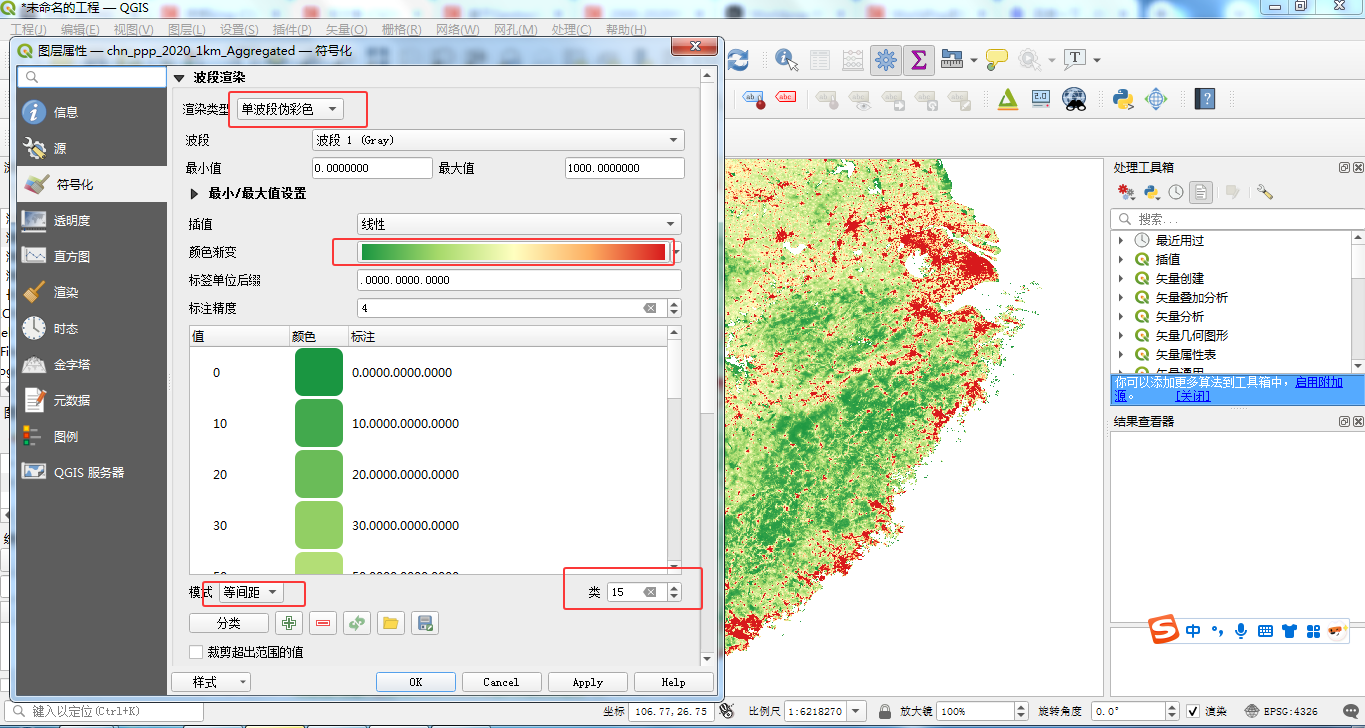Click the Cancel button
Viewport: 1365px width, 728px height.
pos(501,682)
